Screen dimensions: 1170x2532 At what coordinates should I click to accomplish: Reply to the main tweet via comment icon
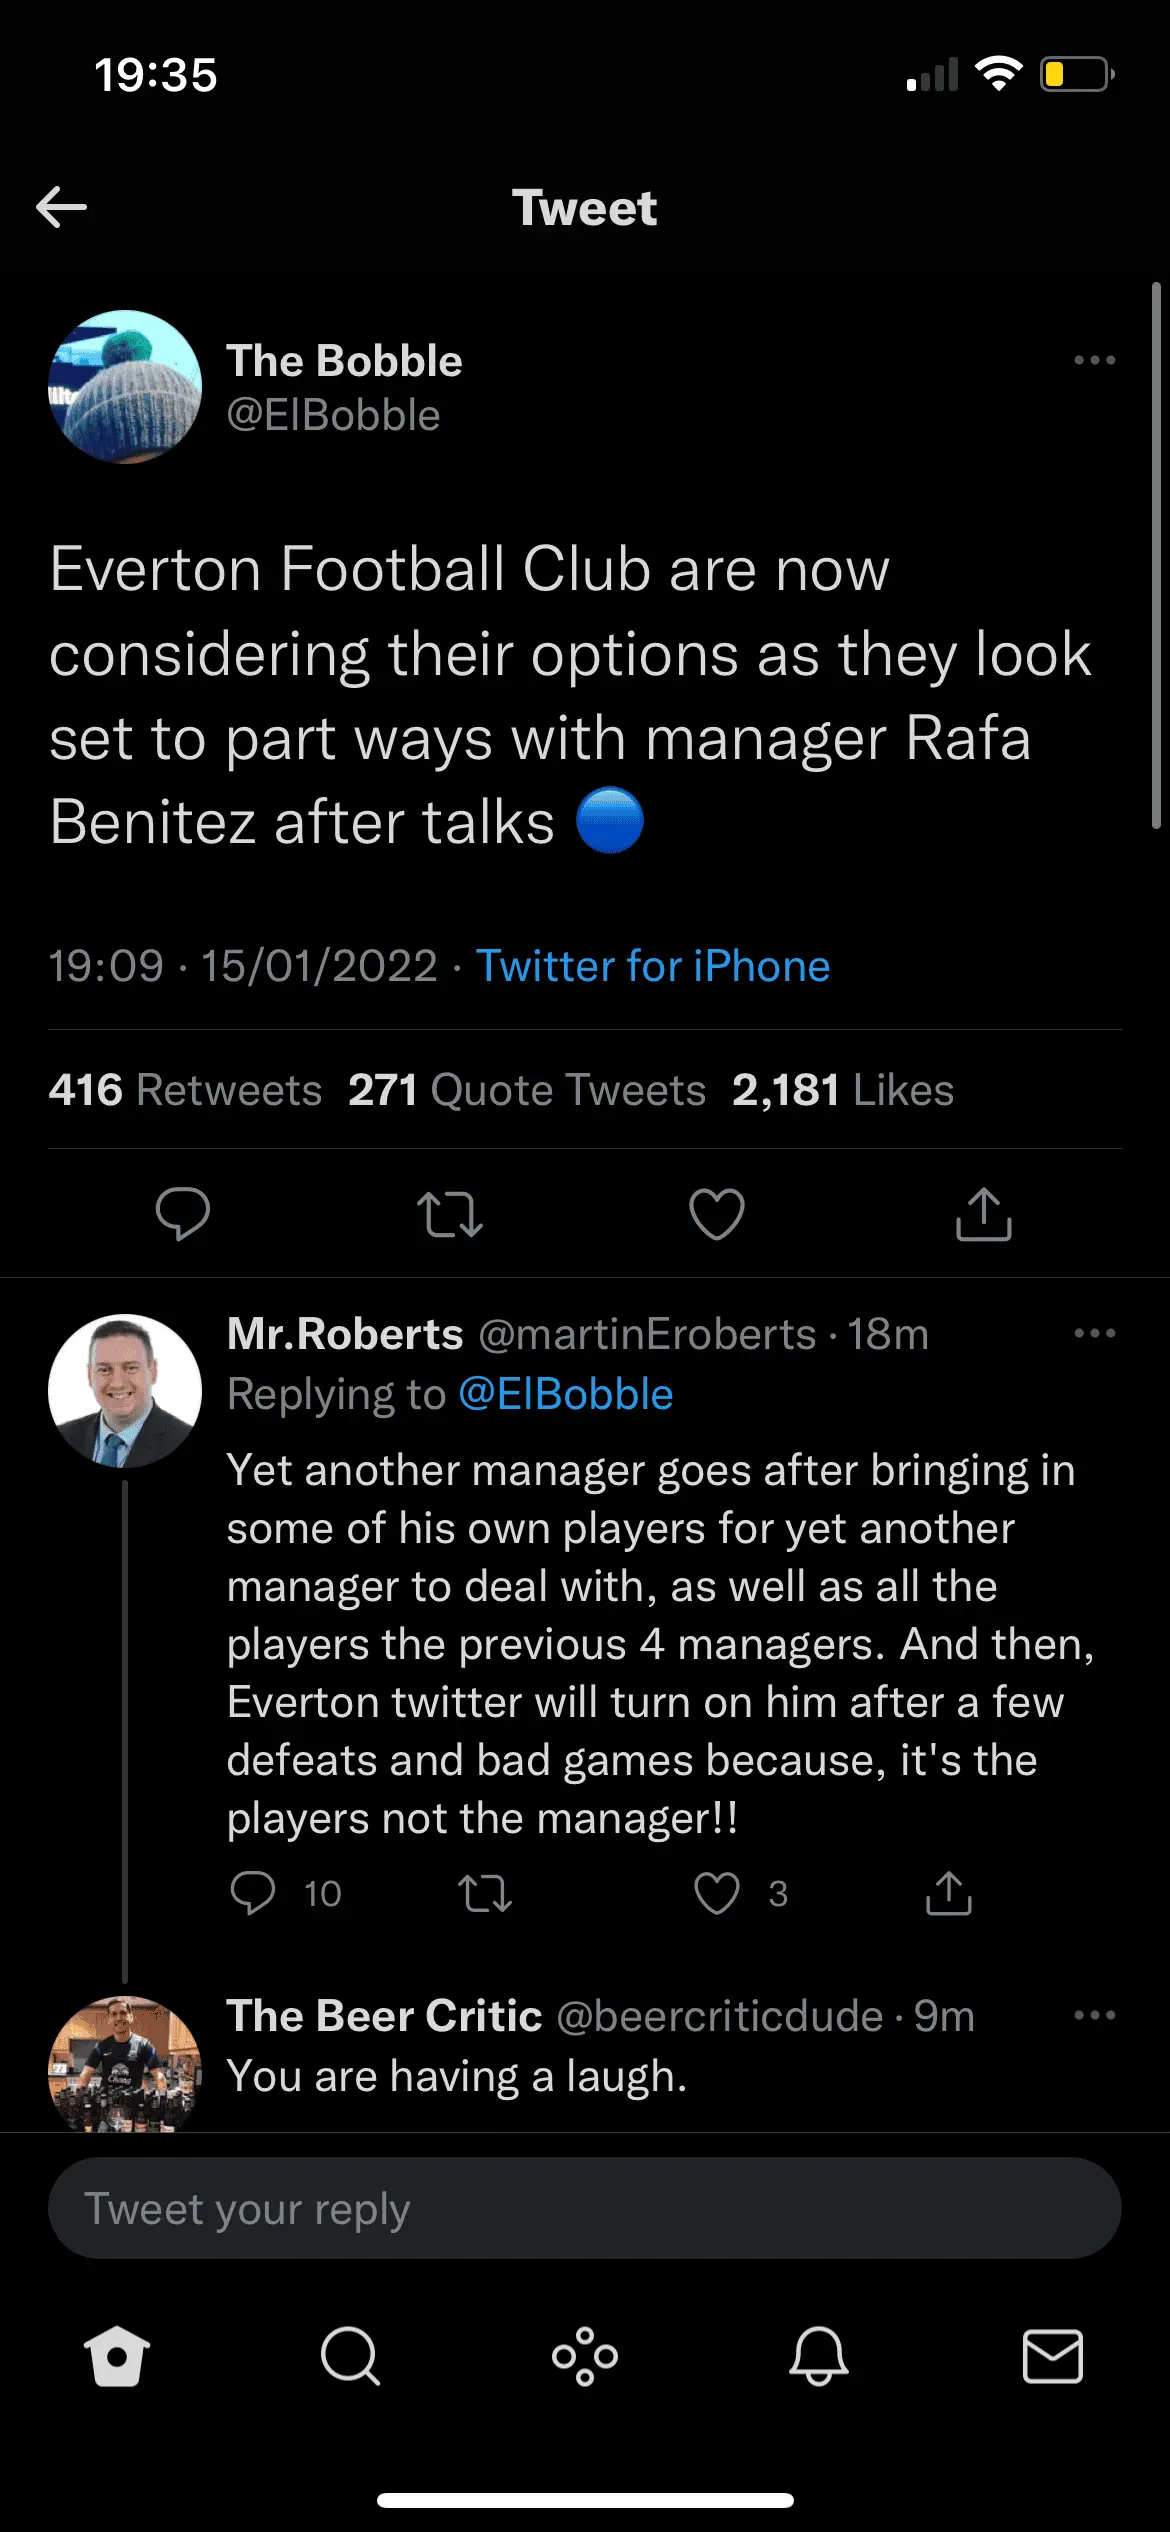click(x=183, y=1214)
